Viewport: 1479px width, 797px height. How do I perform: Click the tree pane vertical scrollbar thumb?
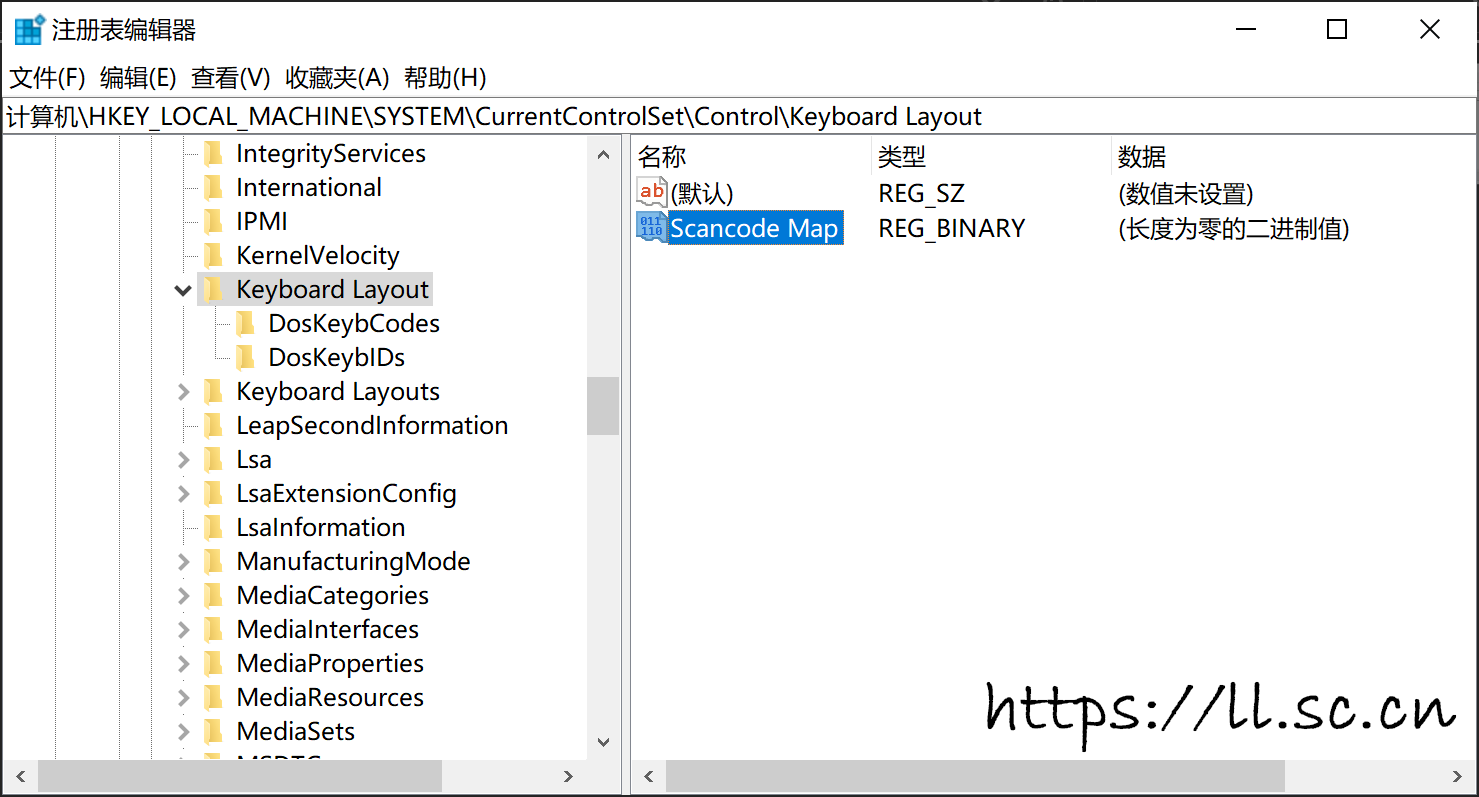coord(602,405)
